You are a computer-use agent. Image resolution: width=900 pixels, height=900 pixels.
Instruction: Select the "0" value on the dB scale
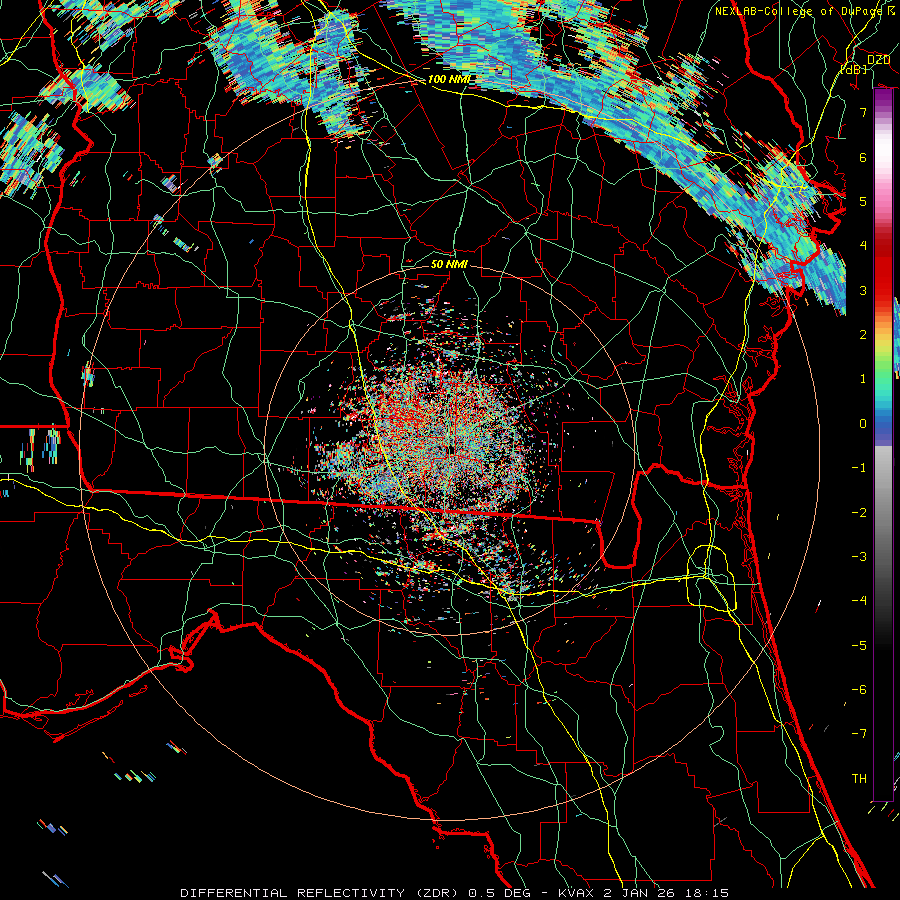863,424
